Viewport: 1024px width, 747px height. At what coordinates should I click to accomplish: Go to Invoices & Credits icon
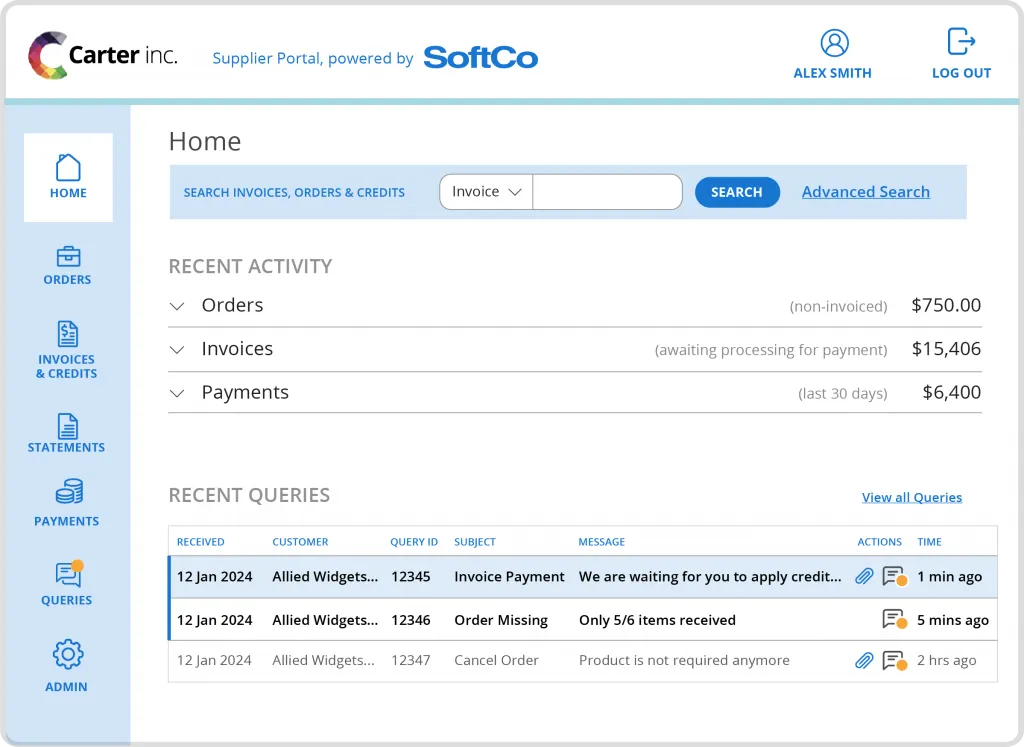68,334
